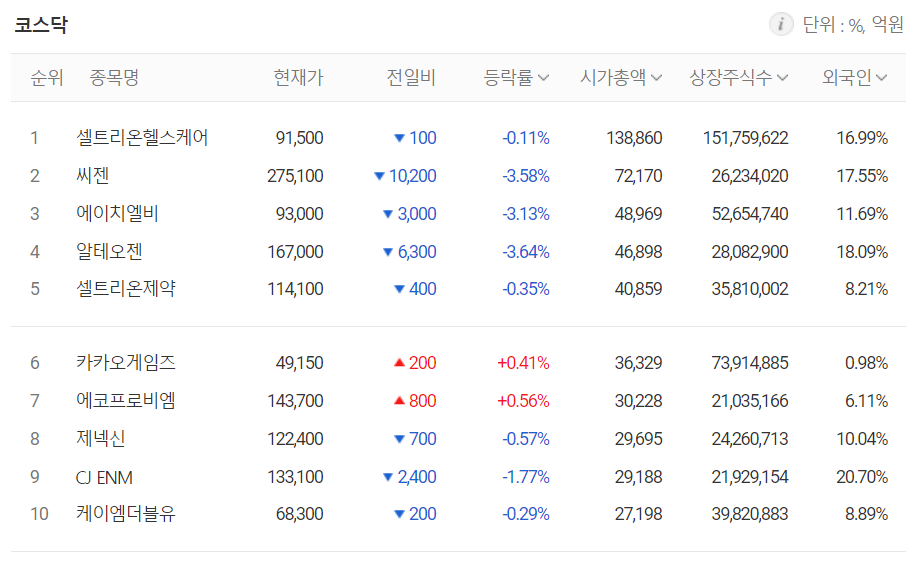Open CJ ENM stock page
Screen dimensions: 917x567
coord(104,478)
